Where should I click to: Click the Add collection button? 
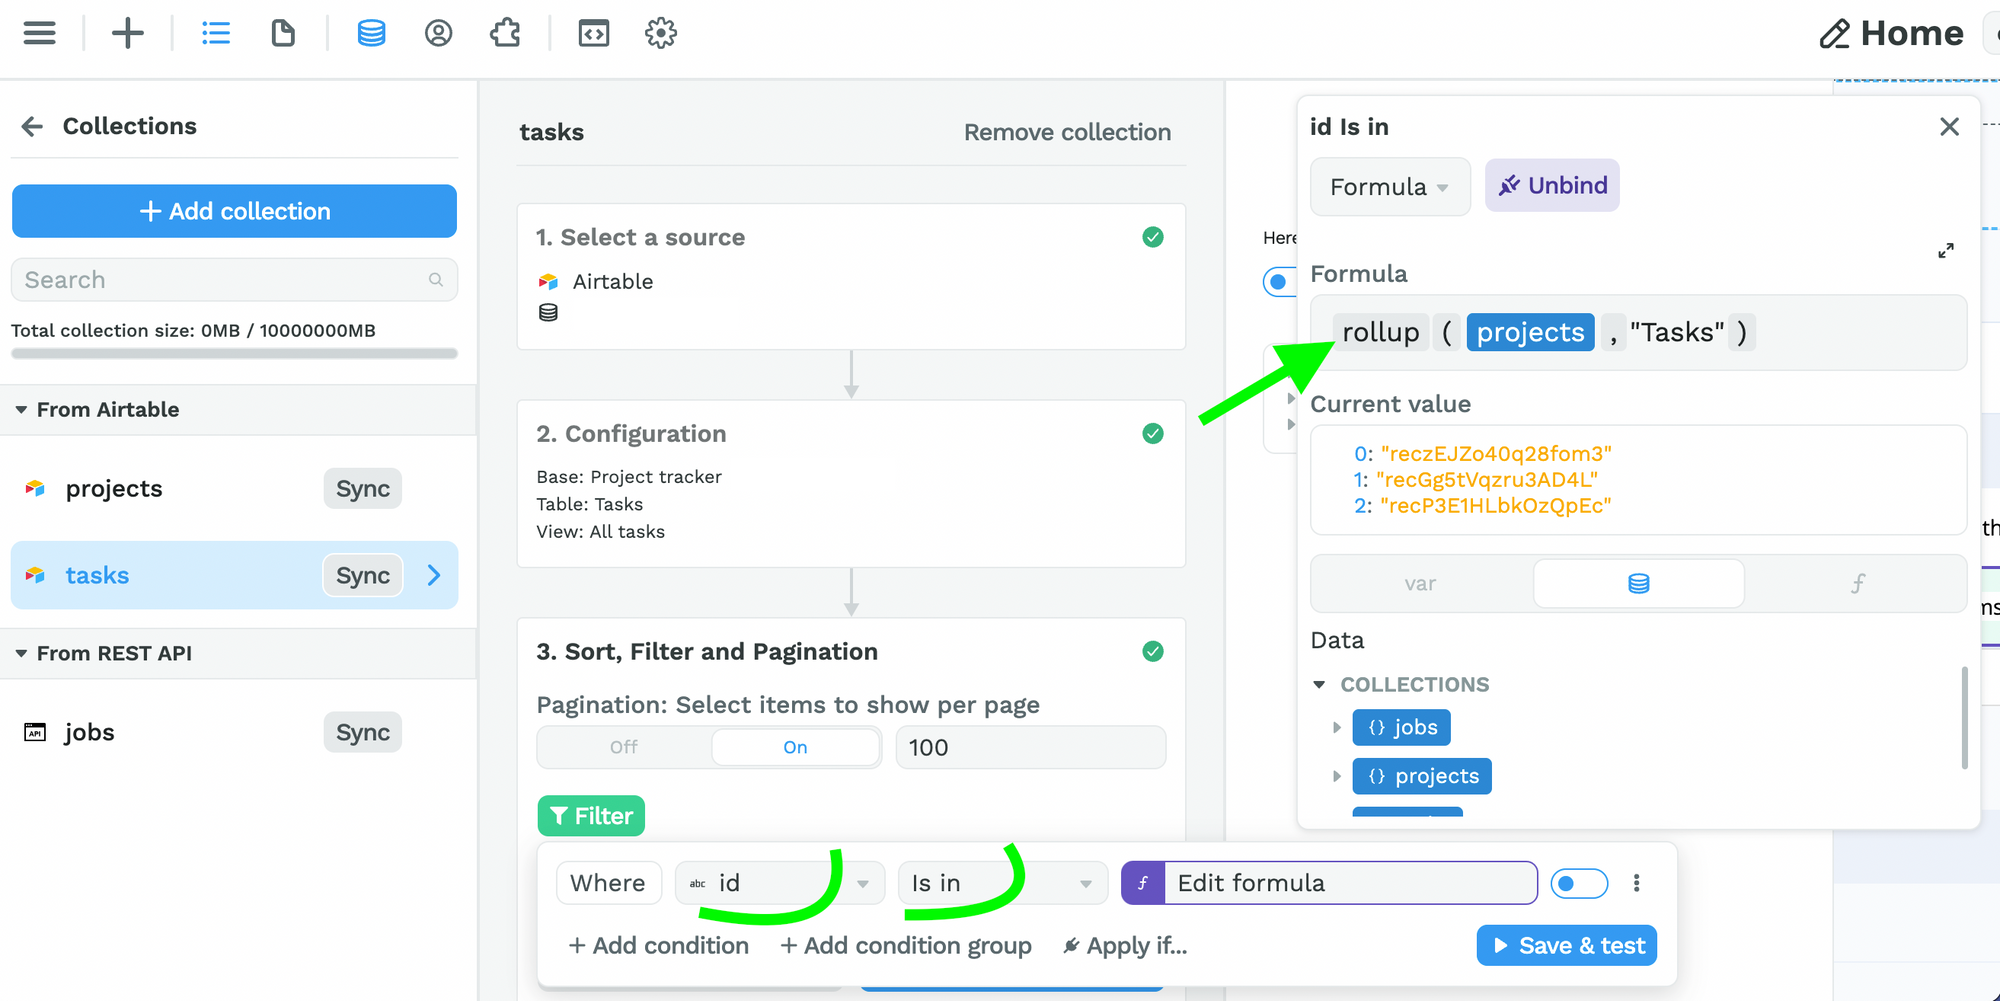234,211
